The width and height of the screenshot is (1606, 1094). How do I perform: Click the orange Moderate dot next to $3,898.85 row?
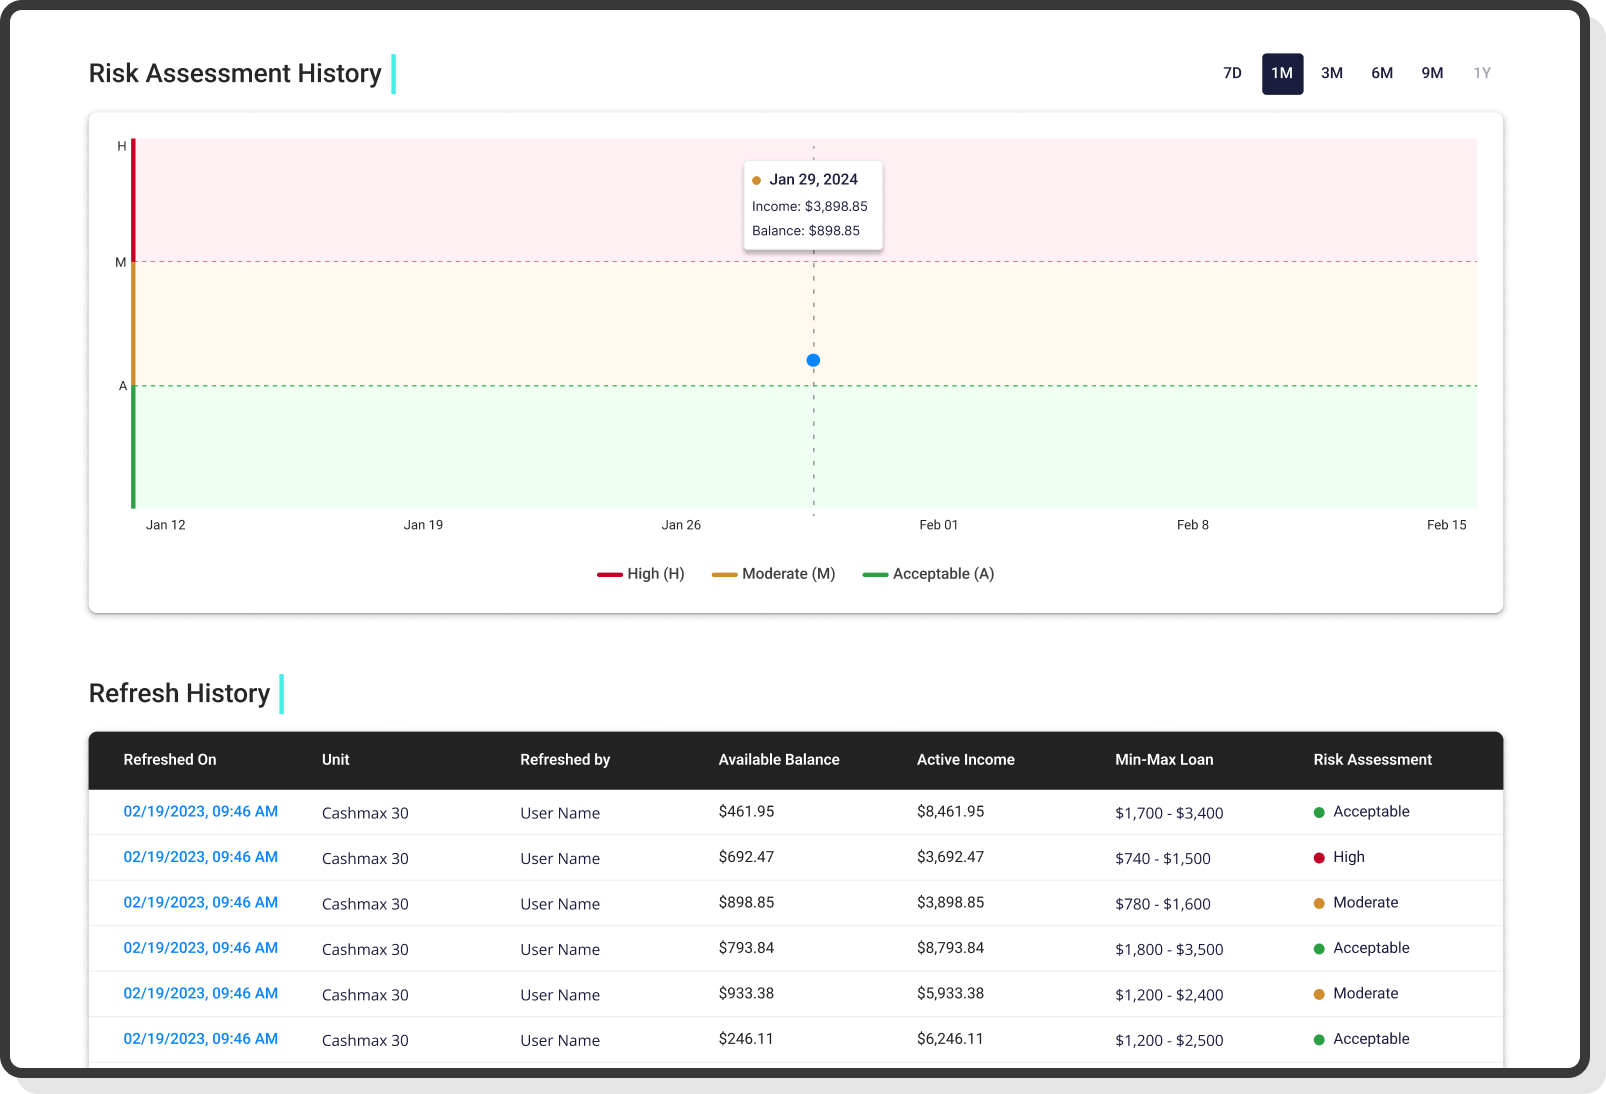pos(1320,902)
